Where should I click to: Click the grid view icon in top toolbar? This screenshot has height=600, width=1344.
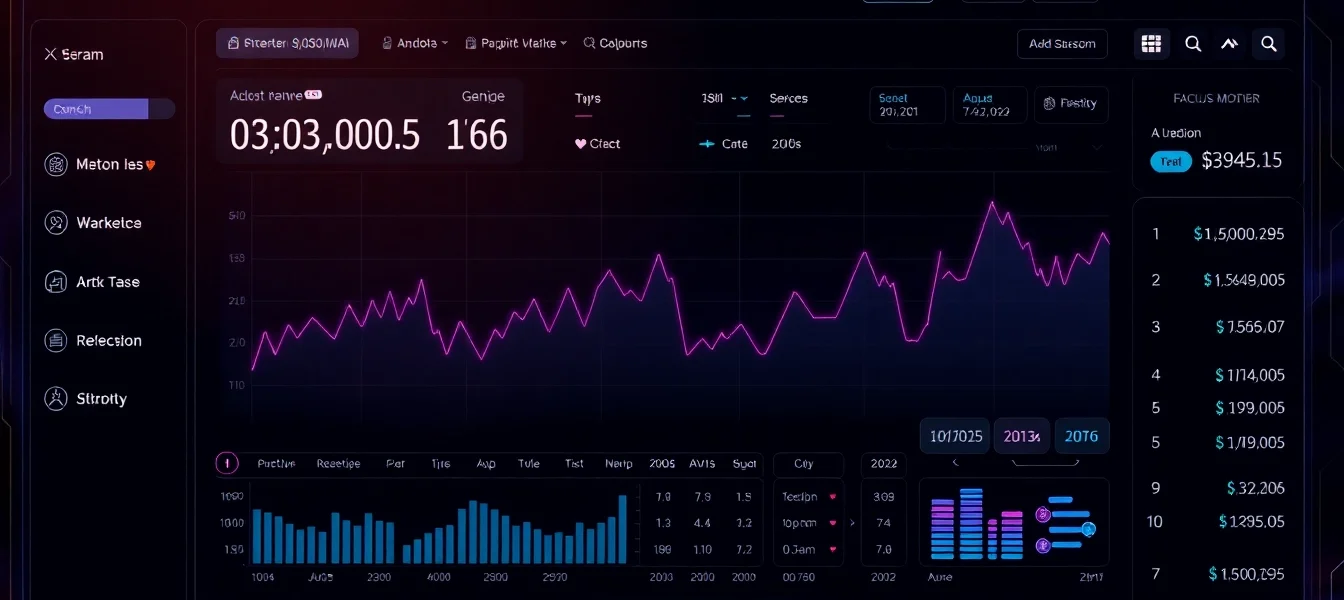[1151, 44]
